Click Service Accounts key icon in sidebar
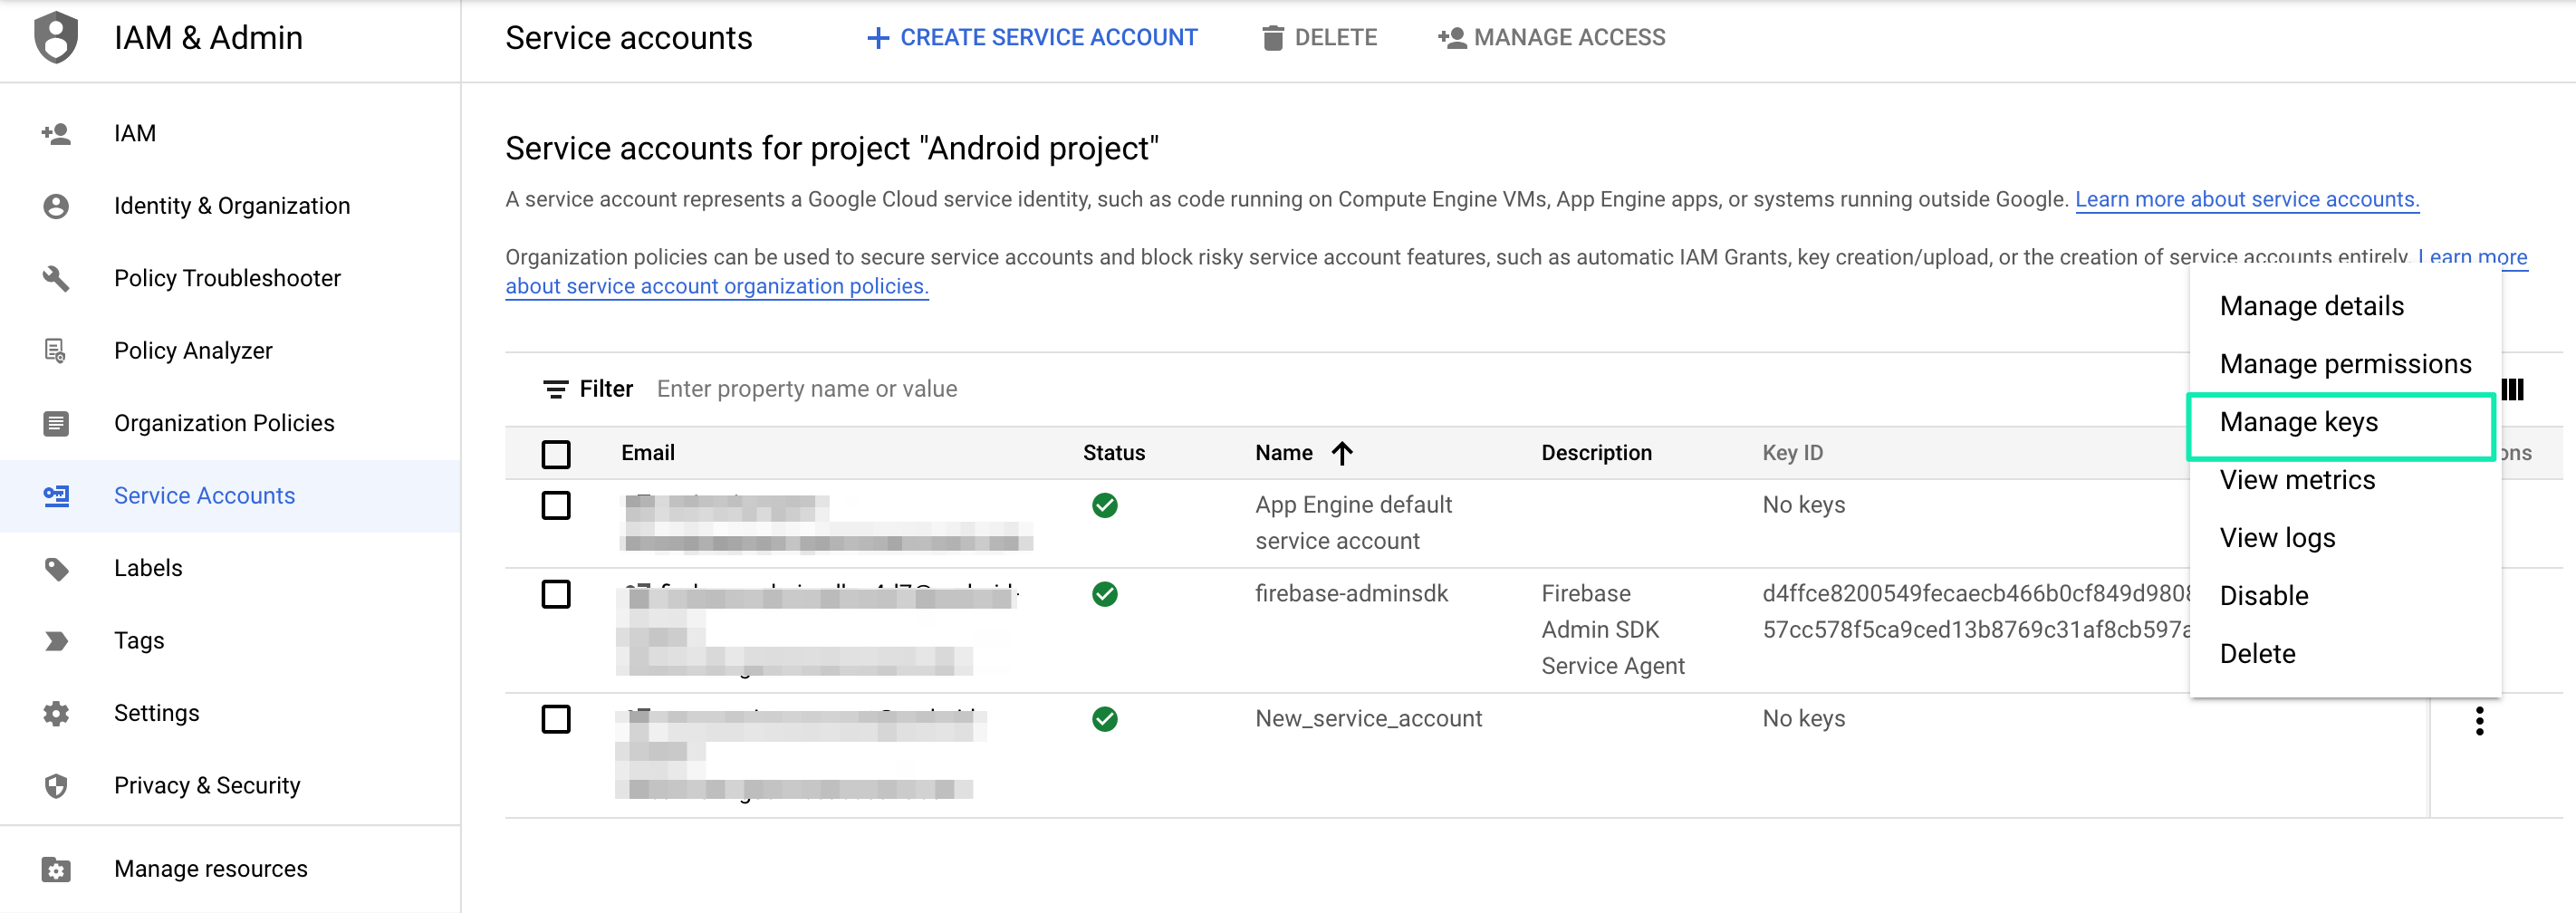 click(56, 496)
